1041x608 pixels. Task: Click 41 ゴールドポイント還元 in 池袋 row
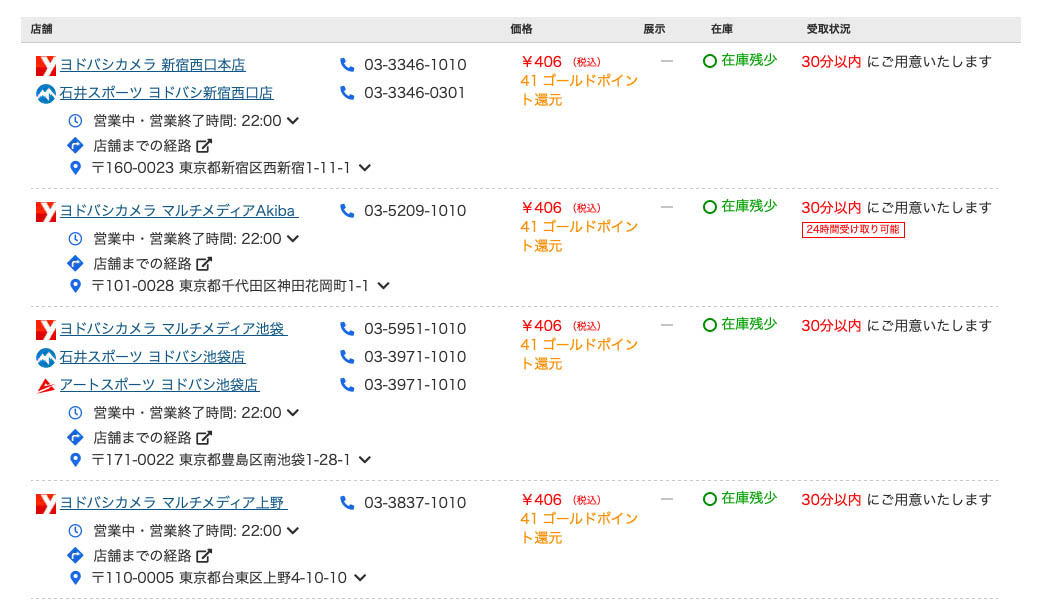pos(579,354)
